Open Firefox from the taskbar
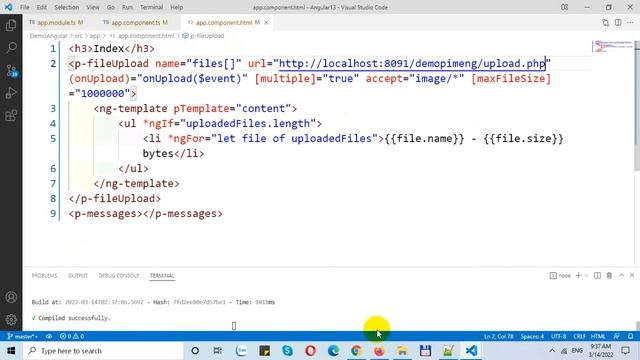This screenshot has width=640, height=360. coord(379,351)
